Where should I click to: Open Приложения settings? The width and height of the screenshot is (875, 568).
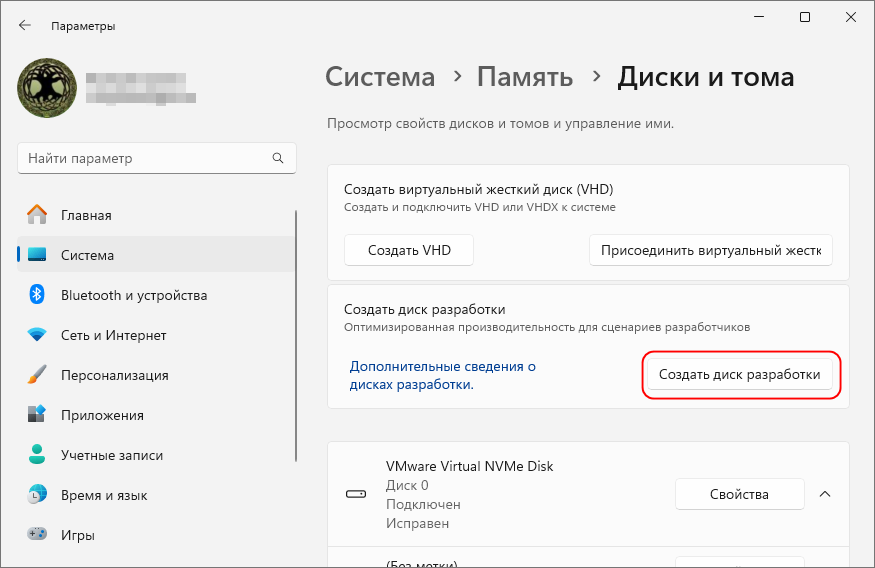156,415
